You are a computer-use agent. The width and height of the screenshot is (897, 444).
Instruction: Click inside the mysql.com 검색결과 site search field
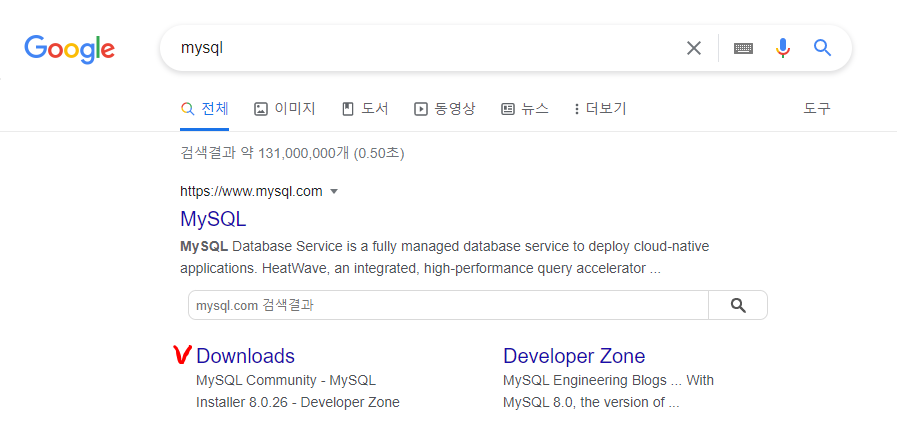pos(448,306)
